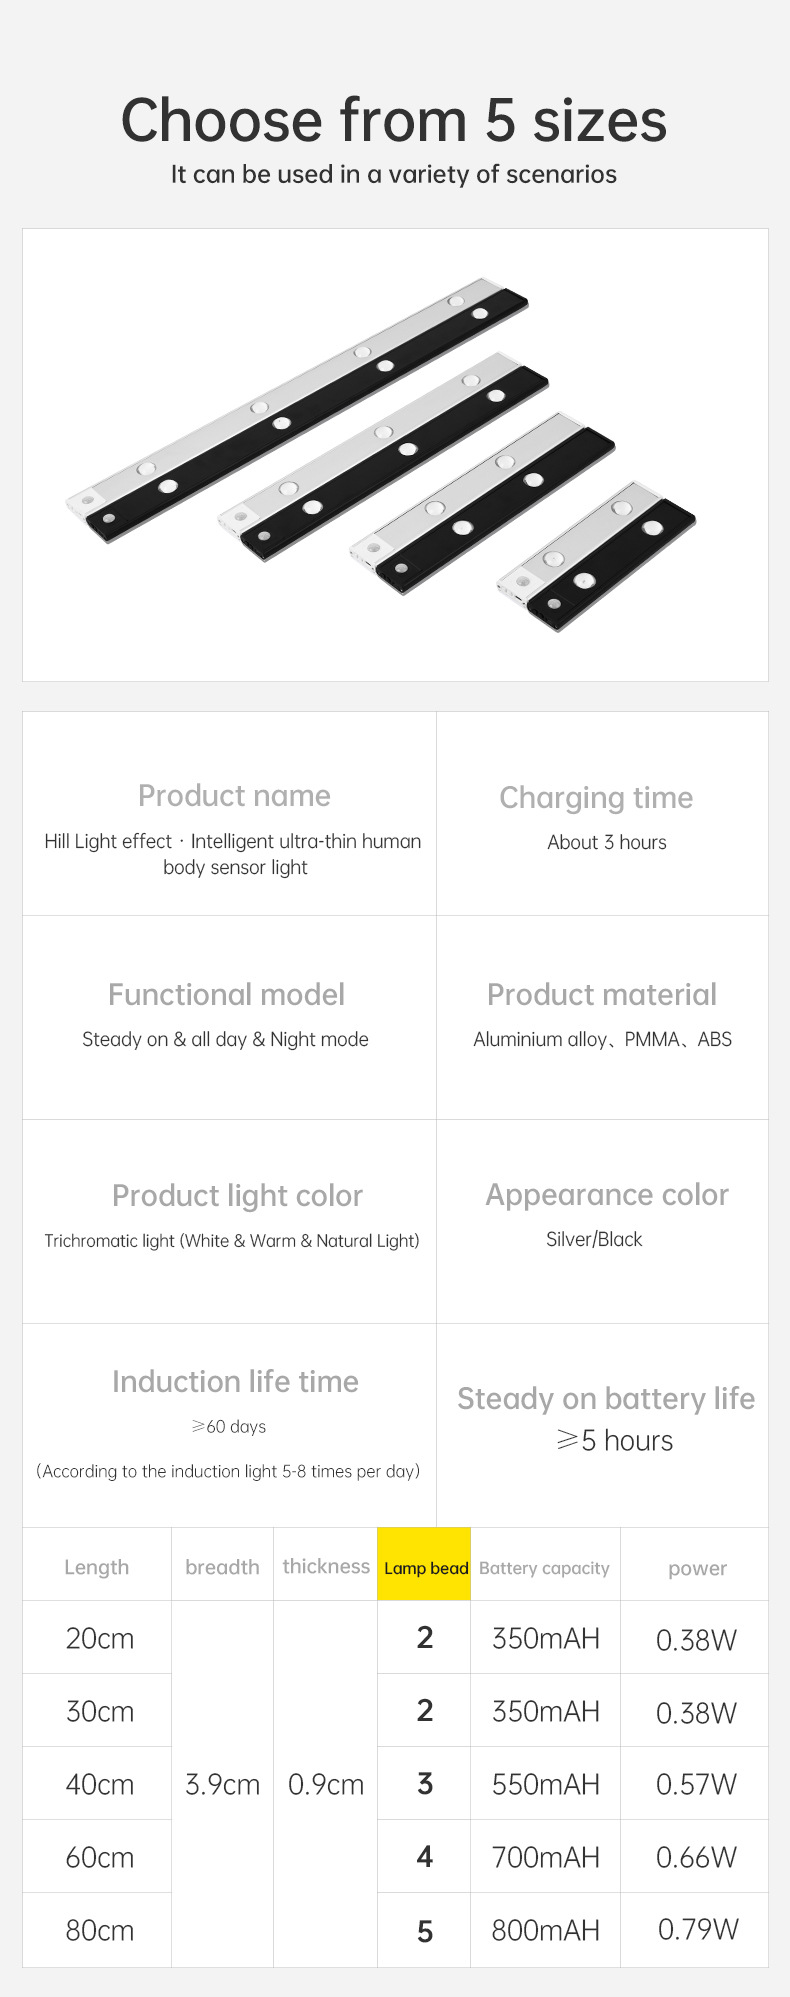Screen dimensions: 790x1997
Task: Click the yellow highlighted "Lamp bead" header
Action: tap(425, 1567)
